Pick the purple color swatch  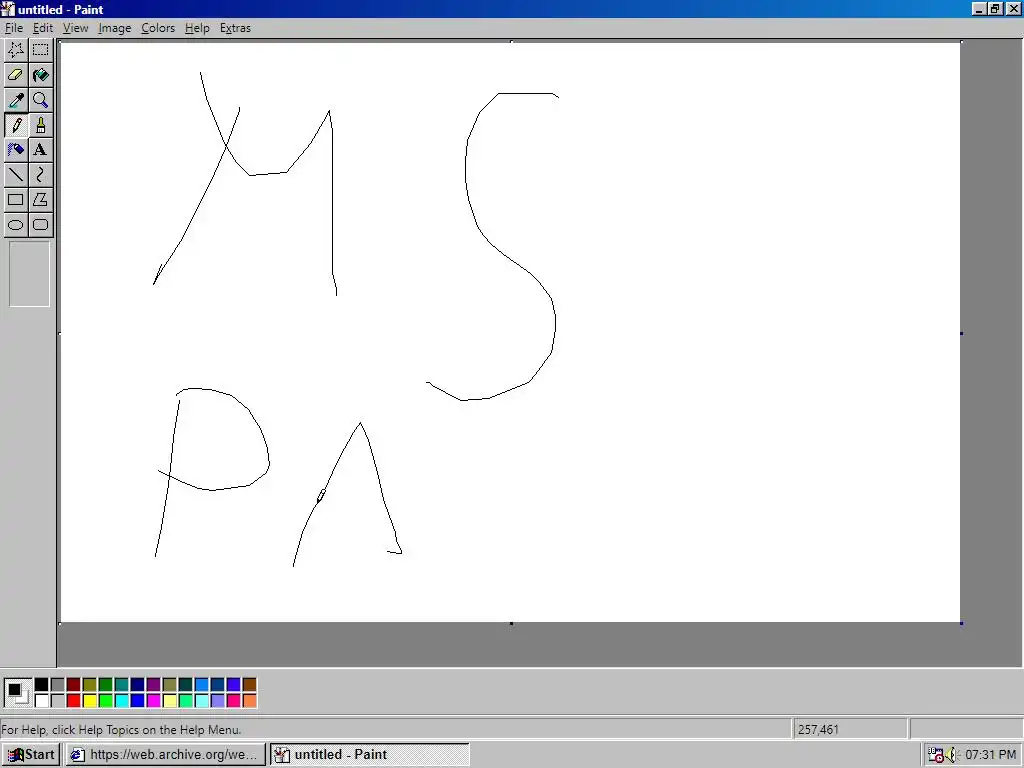153,684
